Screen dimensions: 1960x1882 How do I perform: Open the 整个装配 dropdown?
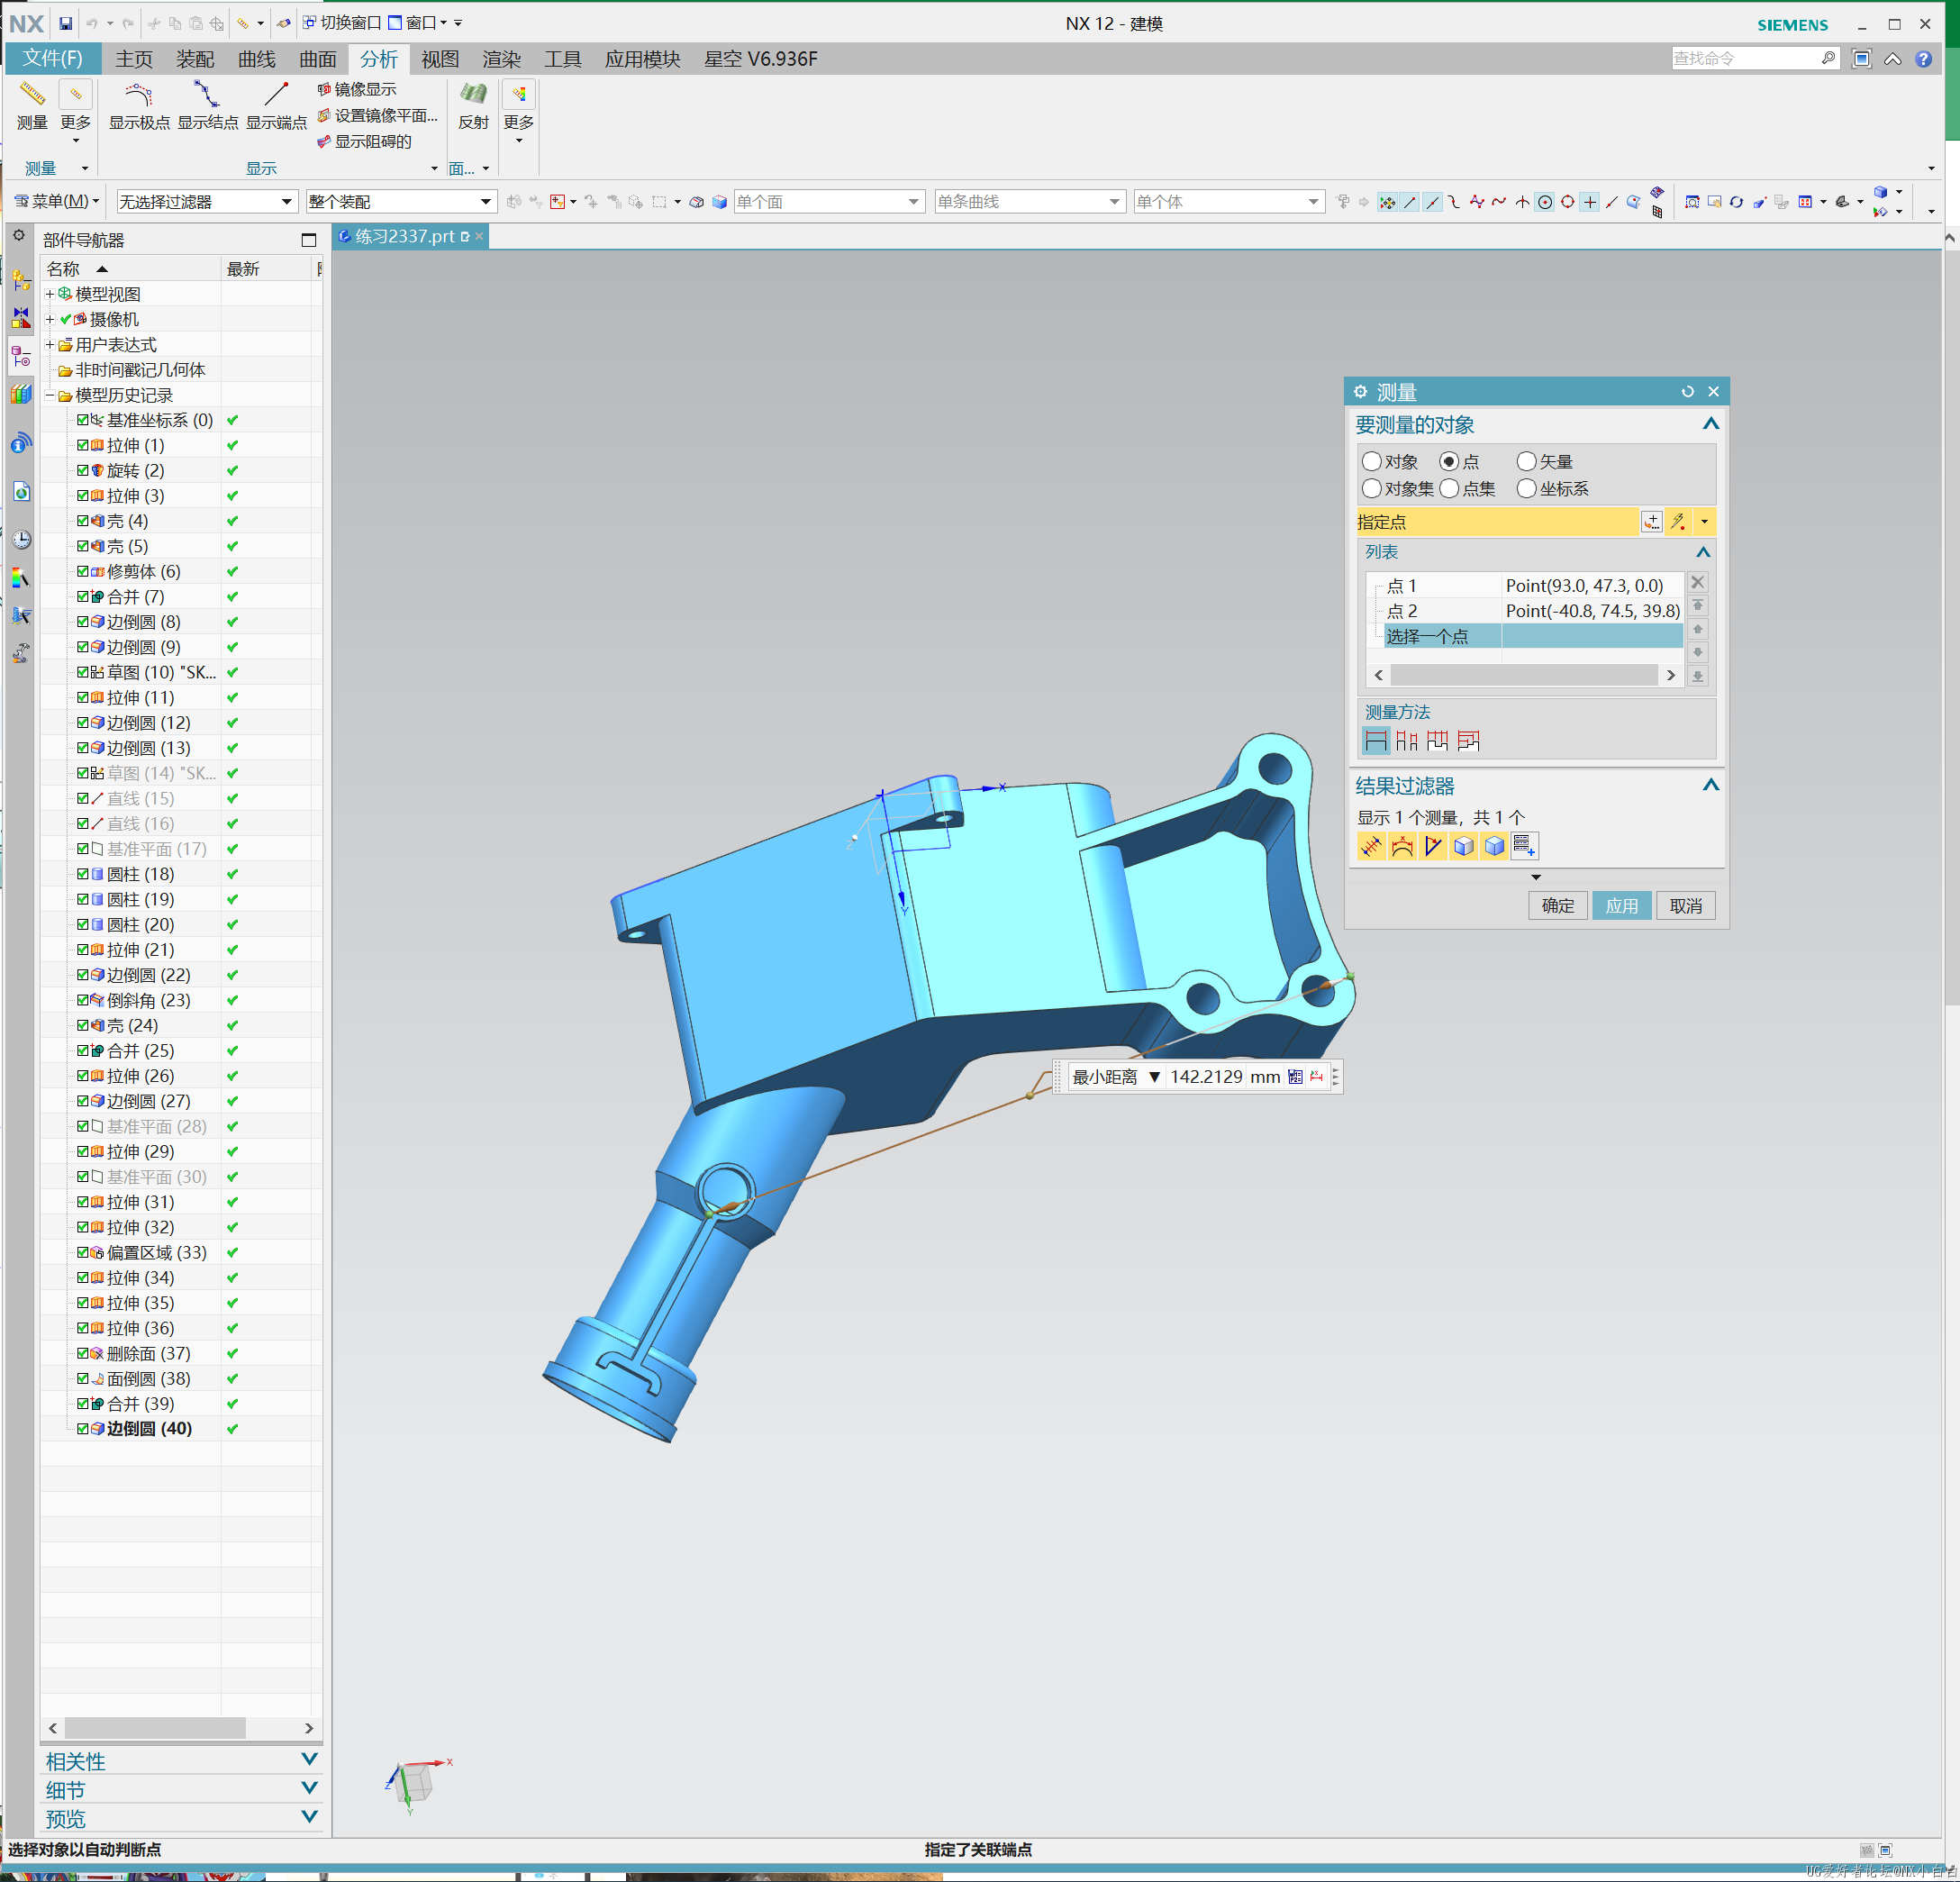coord(400,202)
